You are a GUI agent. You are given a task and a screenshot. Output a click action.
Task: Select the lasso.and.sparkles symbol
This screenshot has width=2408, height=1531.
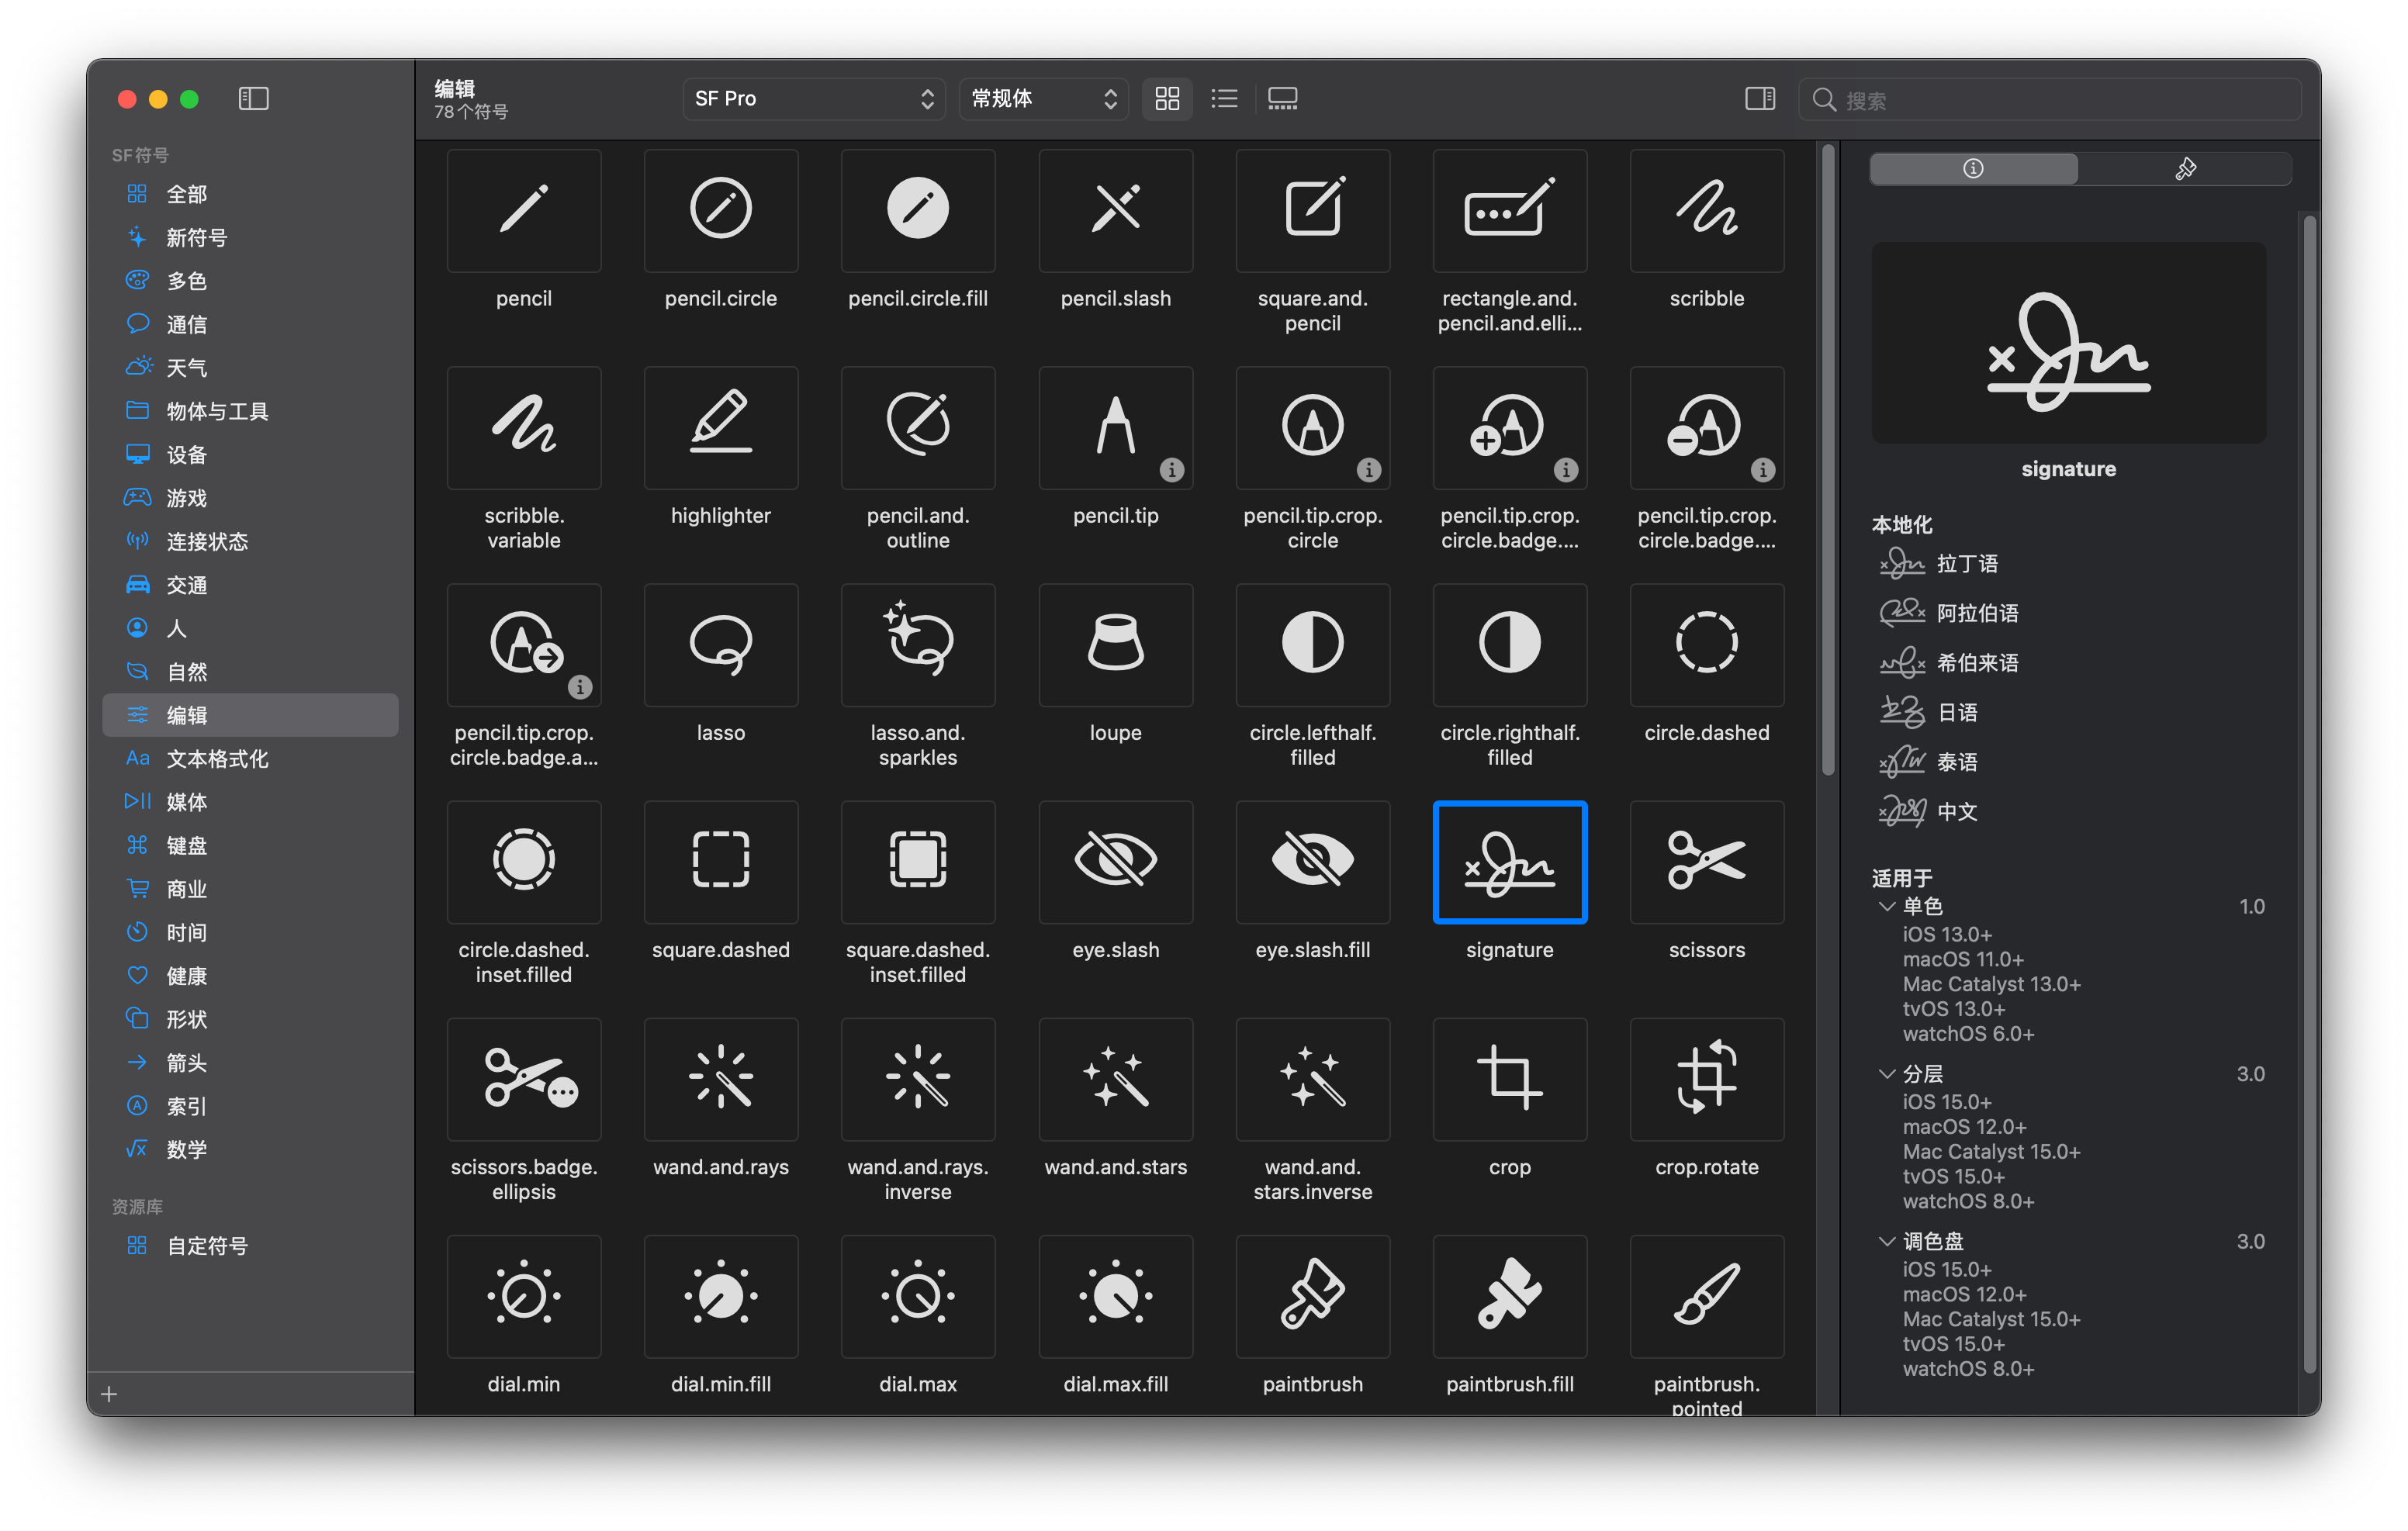(918, 645)
